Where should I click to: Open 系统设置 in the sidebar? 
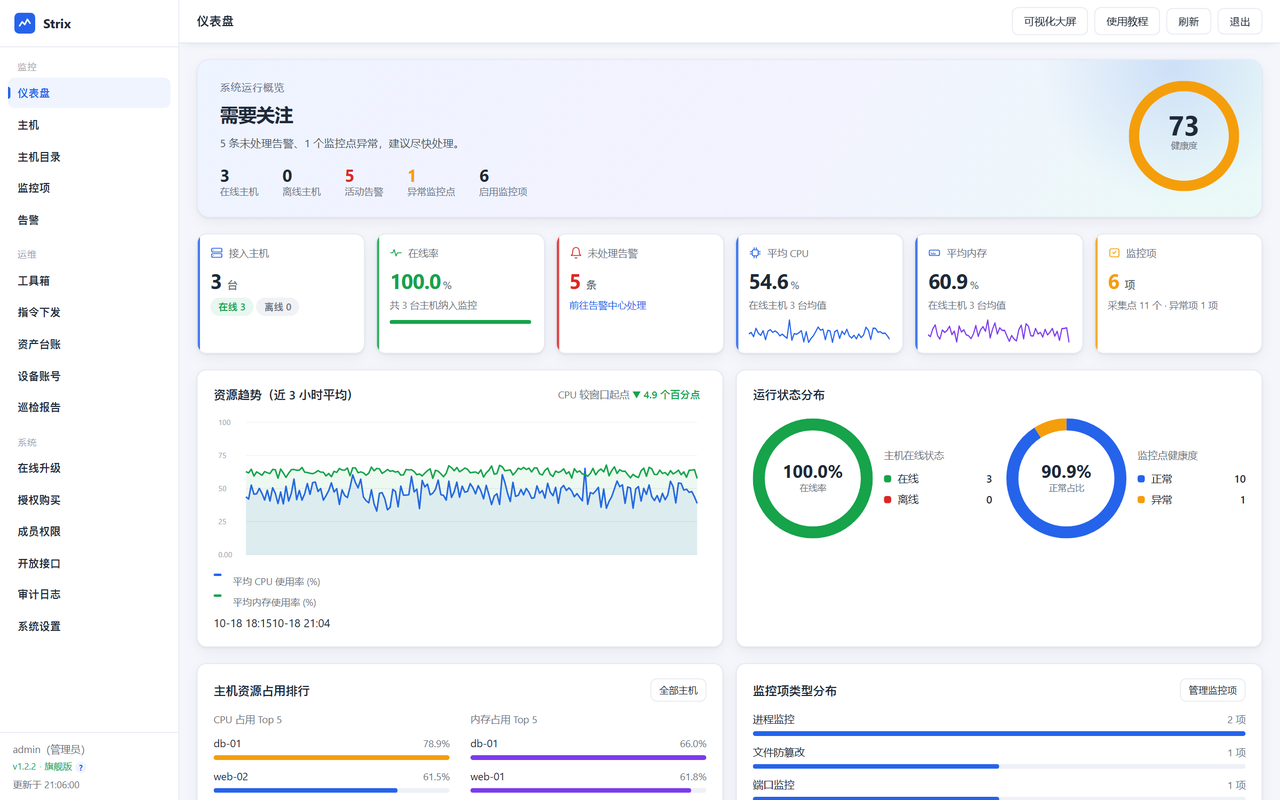point(89,626)
